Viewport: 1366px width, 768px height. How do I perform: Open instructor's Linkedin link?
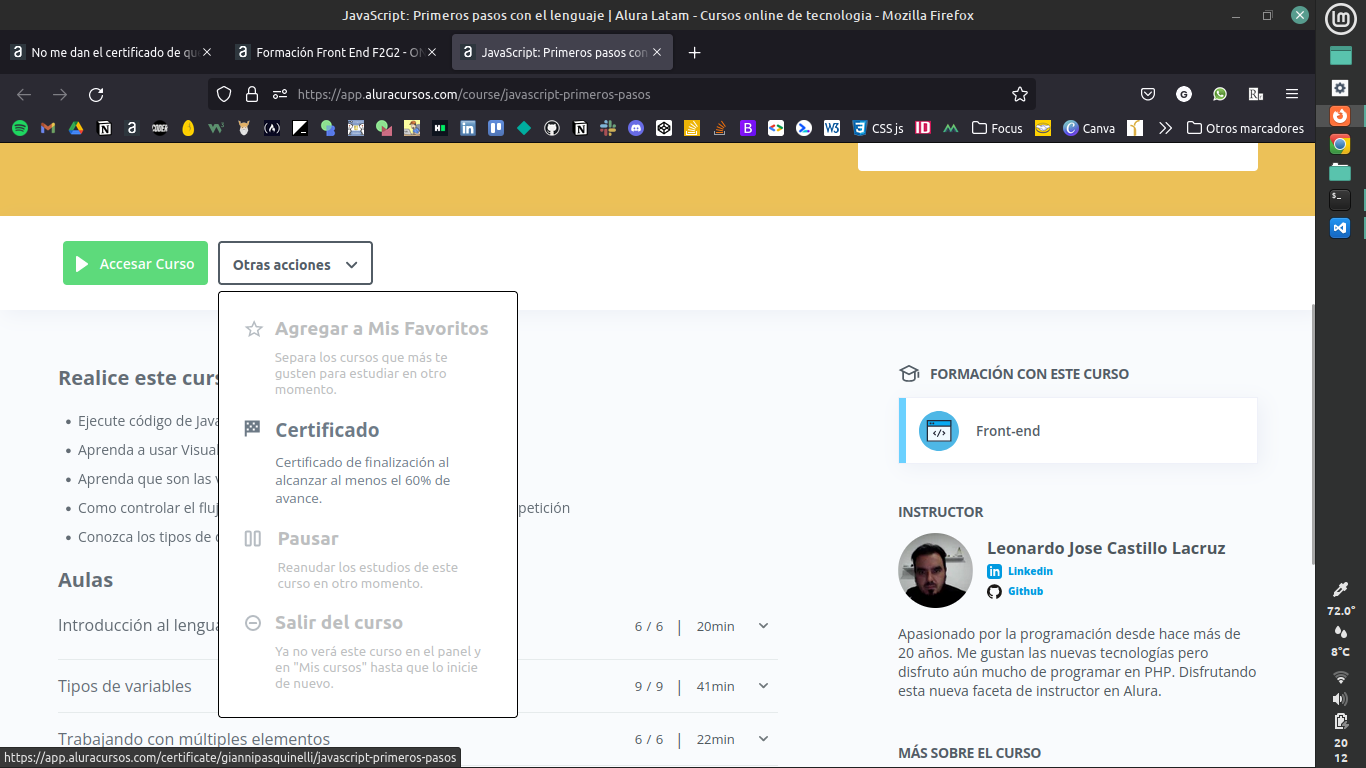click(x=1030, y=571)
